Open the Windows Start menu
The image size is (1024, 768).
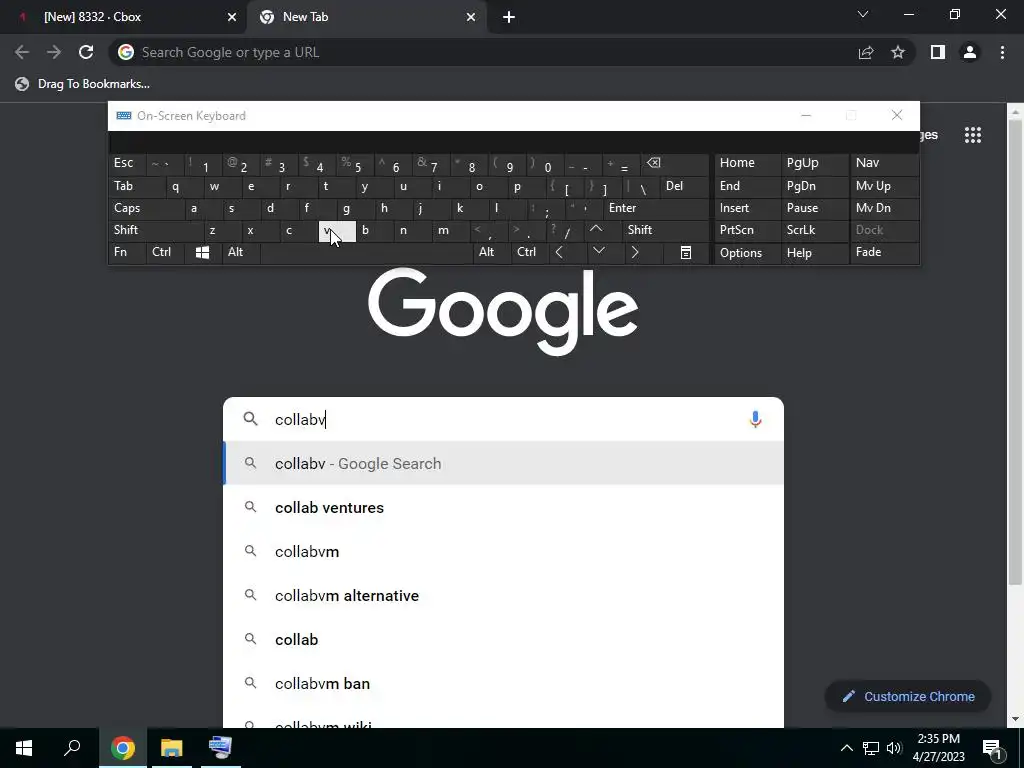pos(24,748)
